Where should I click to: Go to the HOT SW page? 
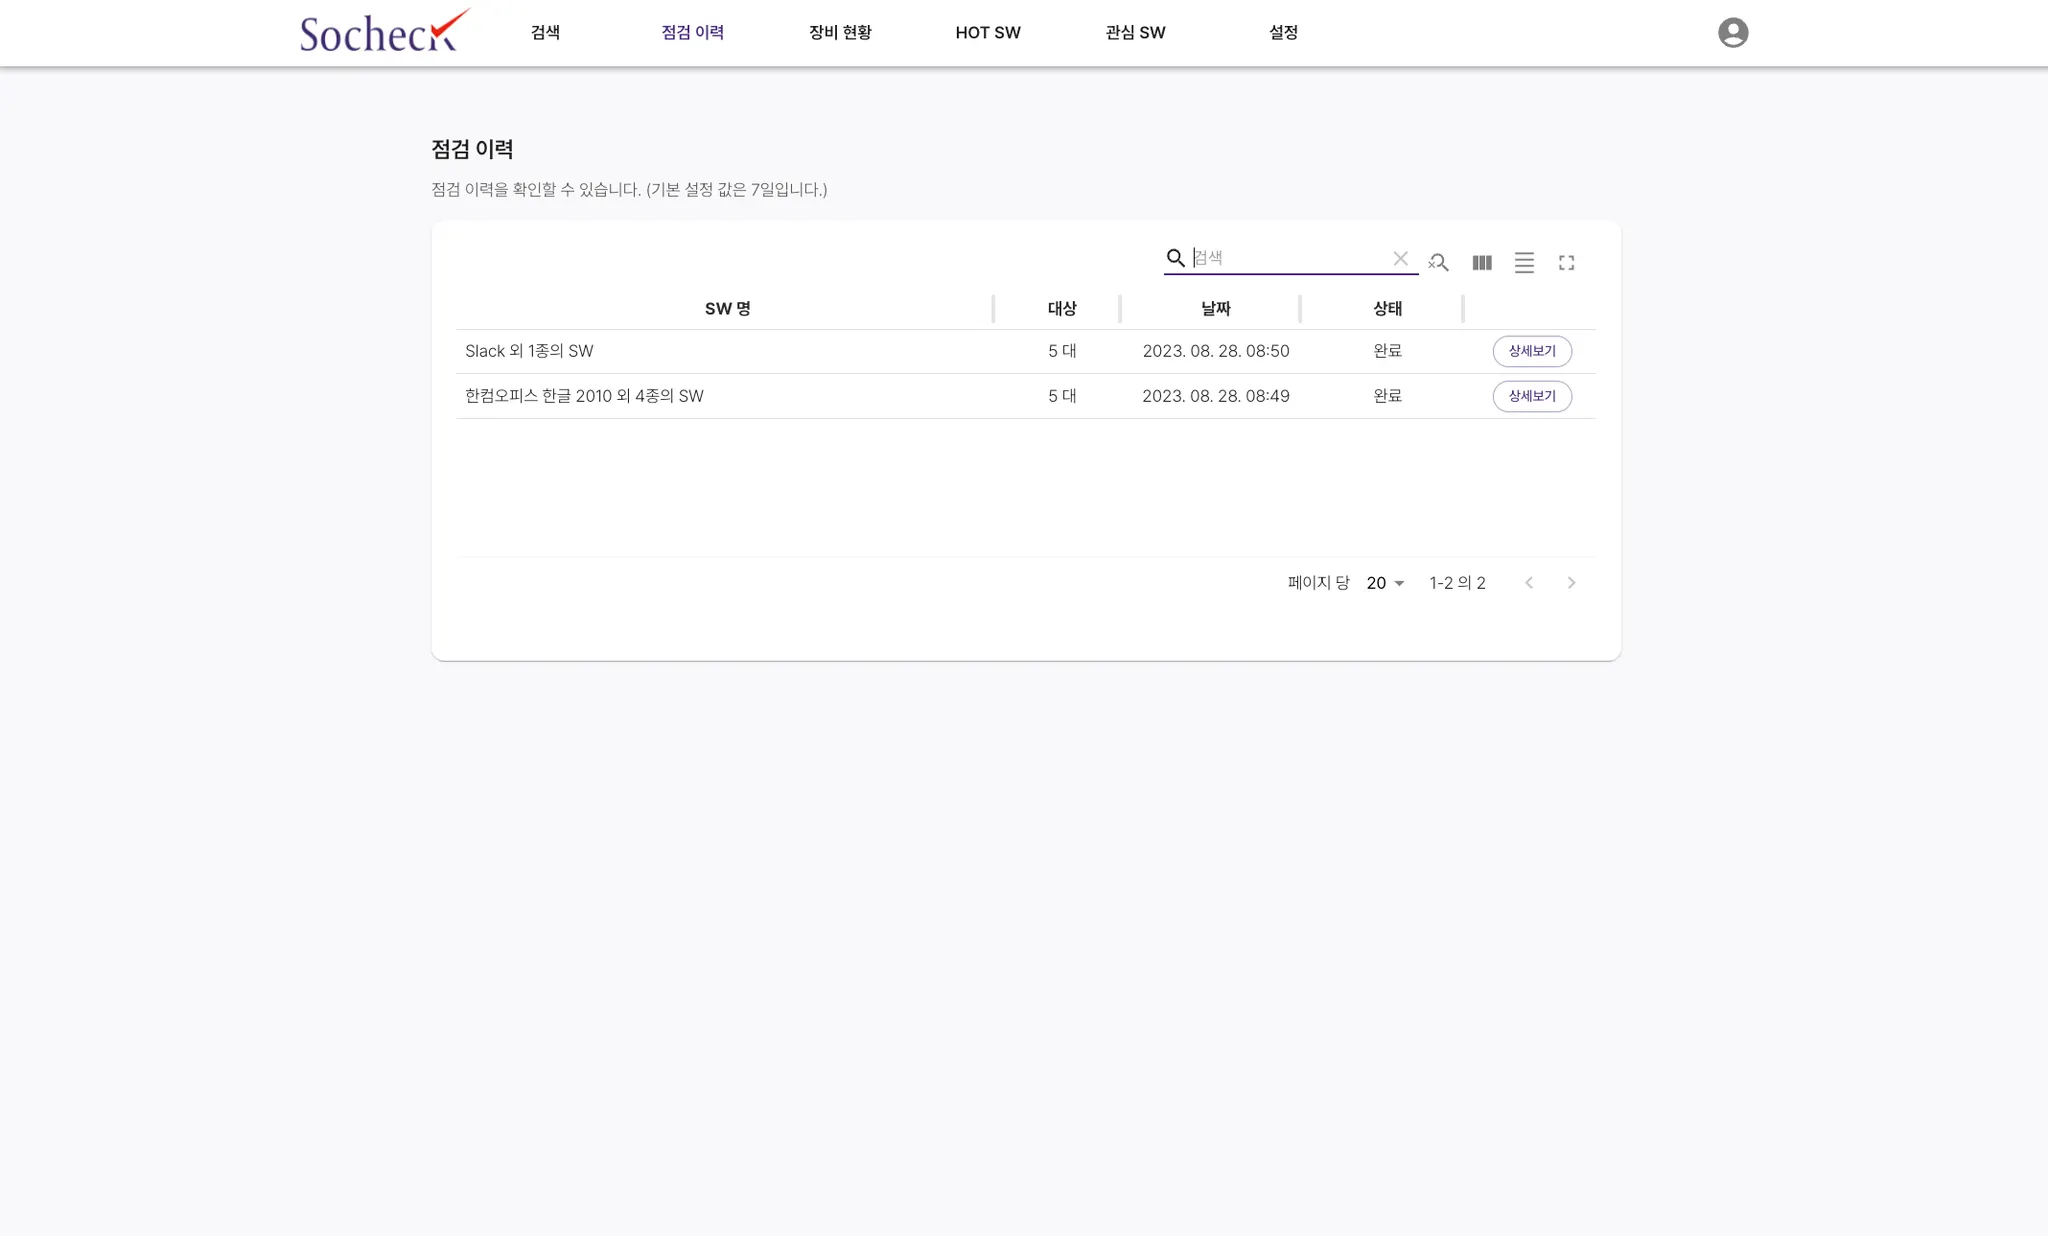coord(987,33)
